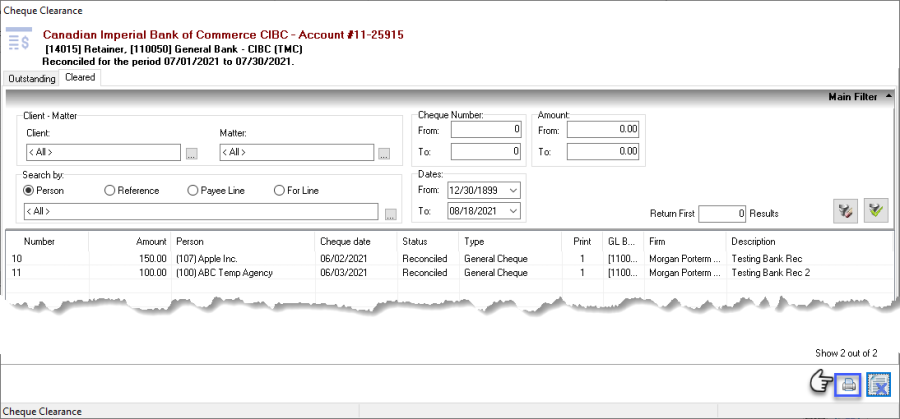Viewport: 900px width, 419px height.
Task: Sort by the Person column header
Action: click(x=243, y=242)
